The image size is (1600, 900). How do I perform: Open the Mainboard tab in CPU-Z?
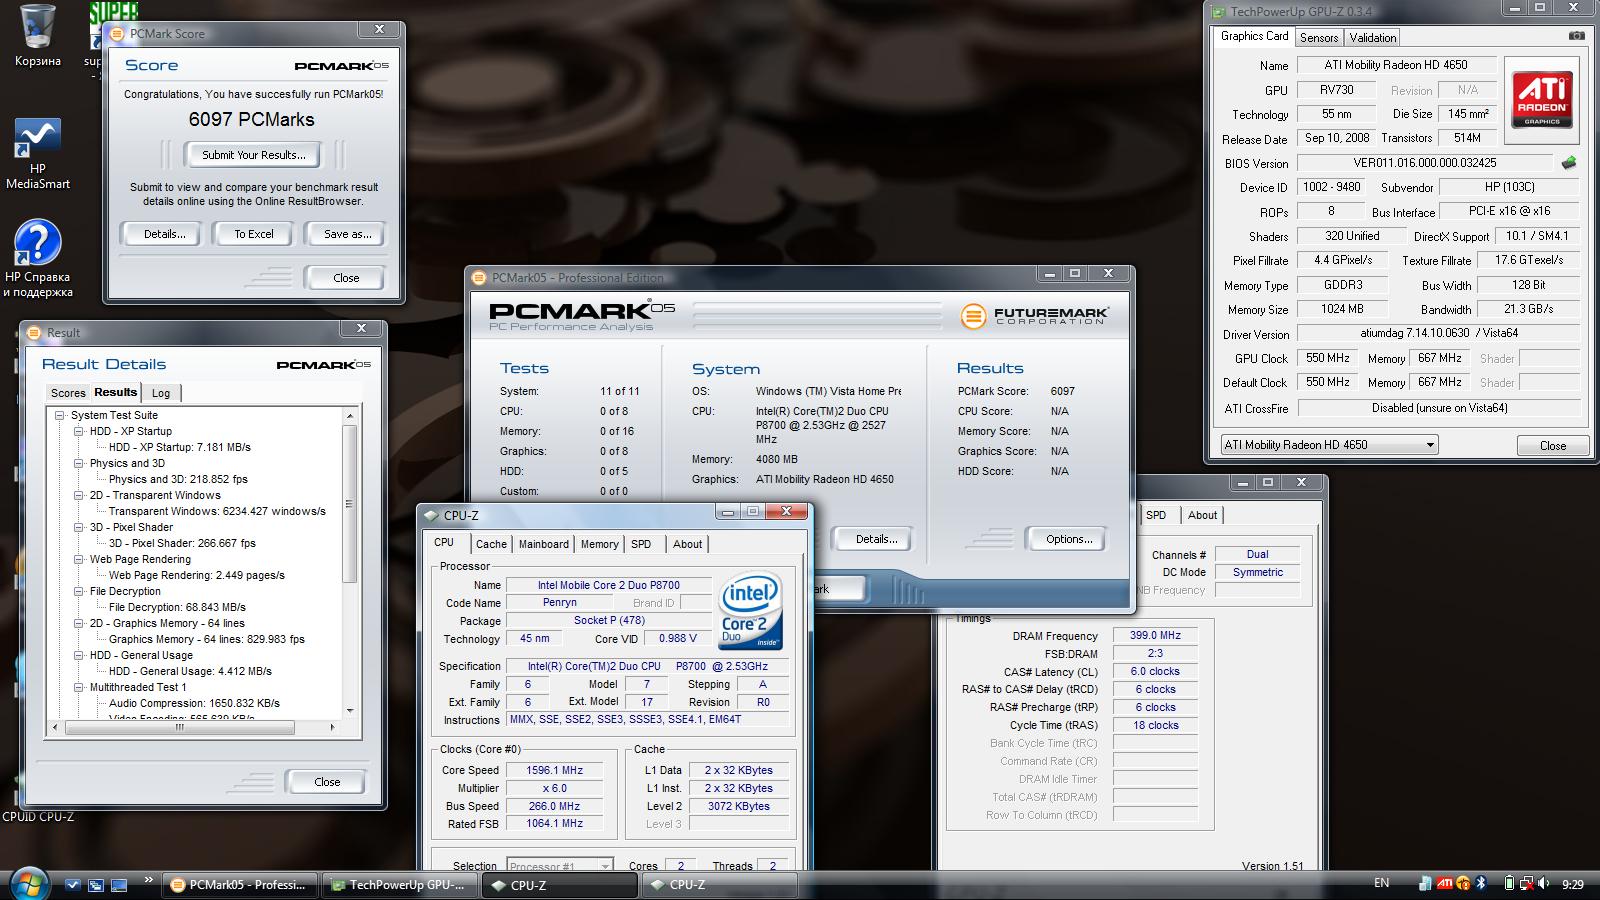[544, 544]
